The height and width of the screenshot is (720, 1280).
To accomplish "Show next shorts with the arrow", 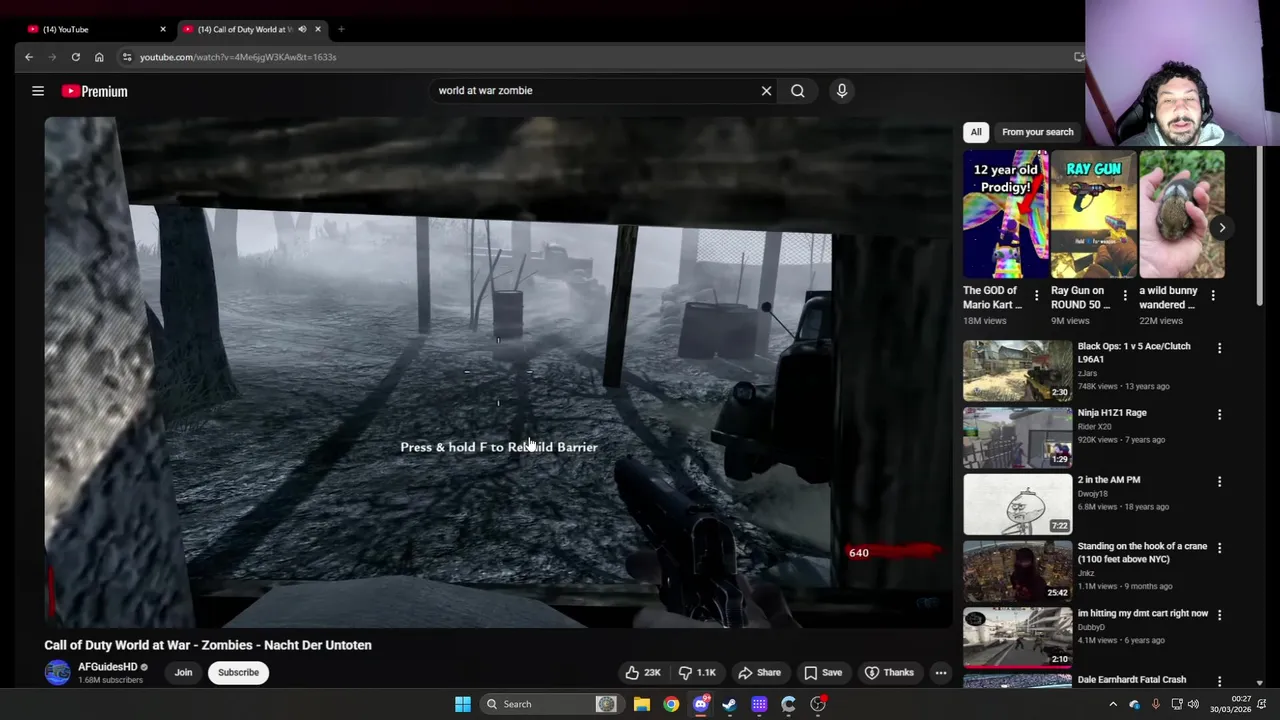I will (1222, 228).
